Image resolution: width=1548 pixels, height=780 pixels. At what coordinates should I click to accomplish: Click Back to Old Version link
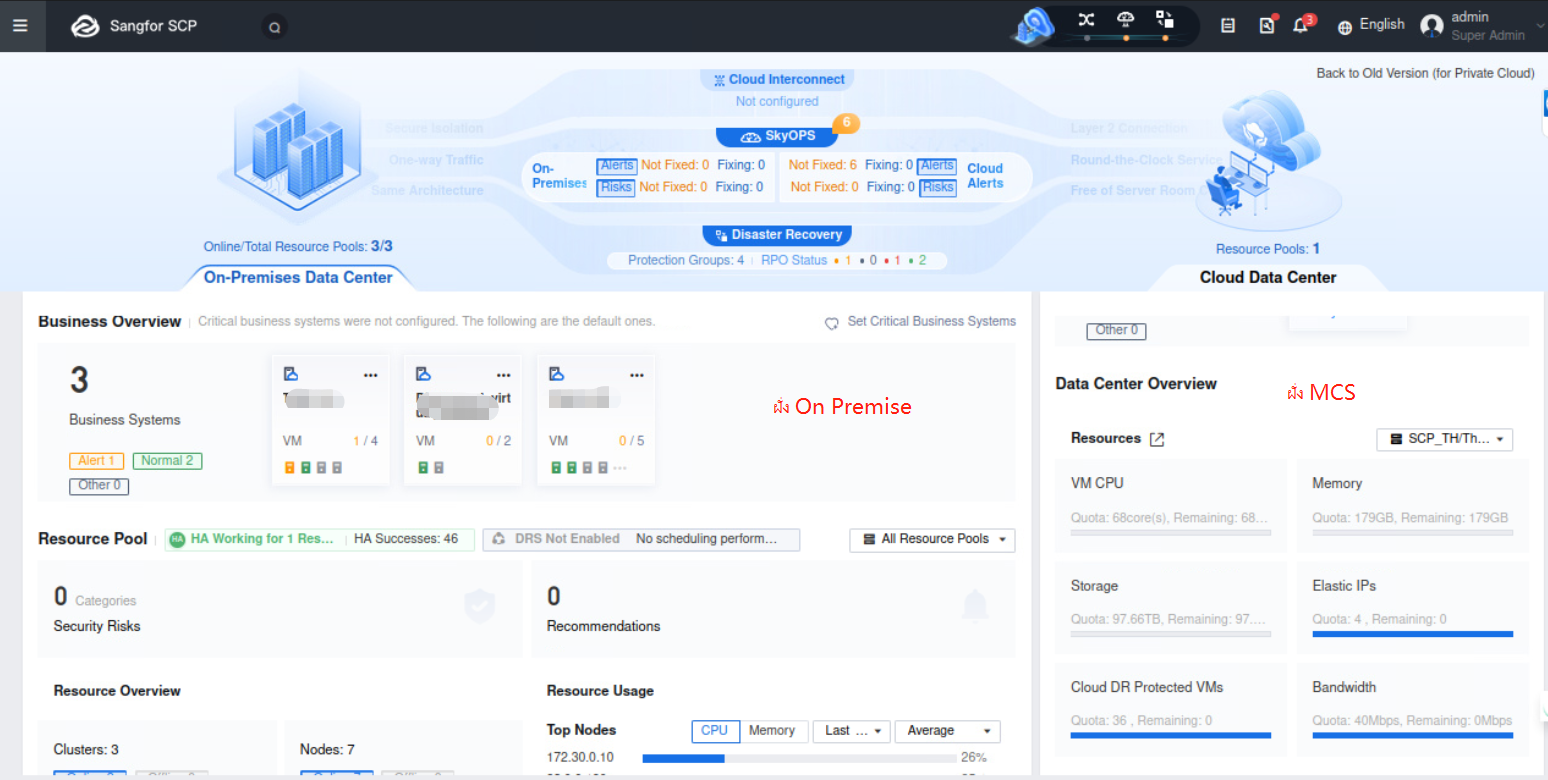click(x=1425, y=73)
